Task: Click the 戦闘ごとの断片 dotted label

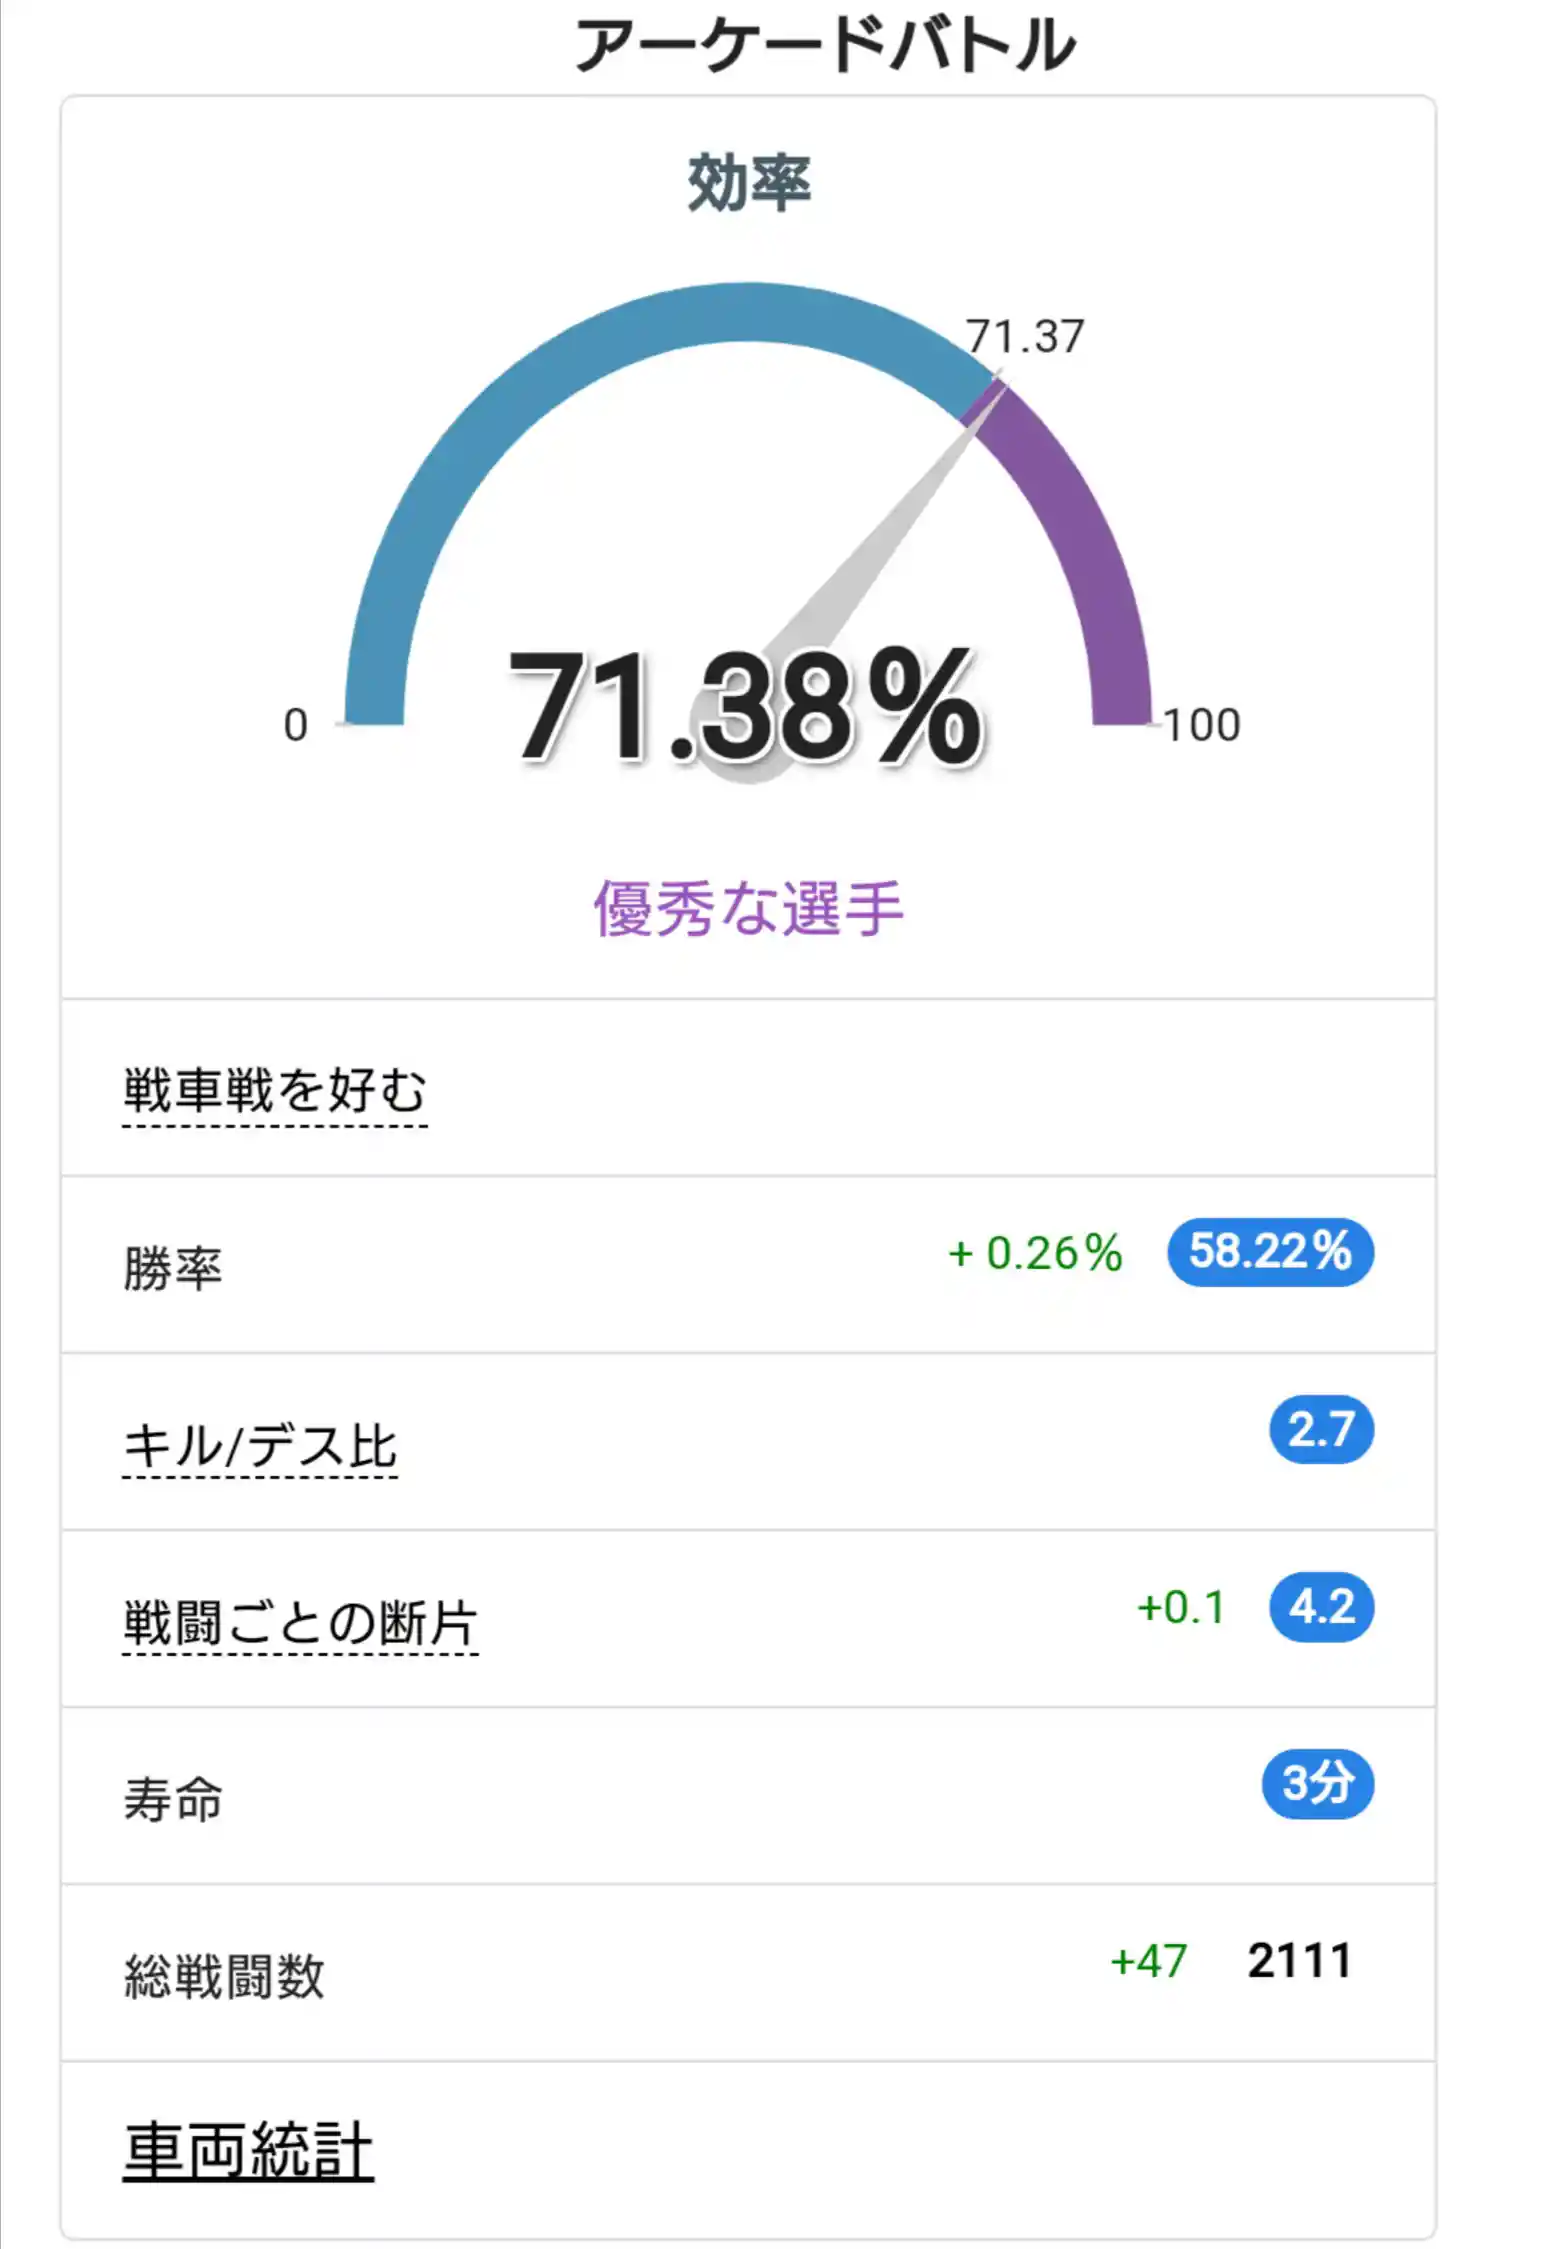Action: [300, 1624]
